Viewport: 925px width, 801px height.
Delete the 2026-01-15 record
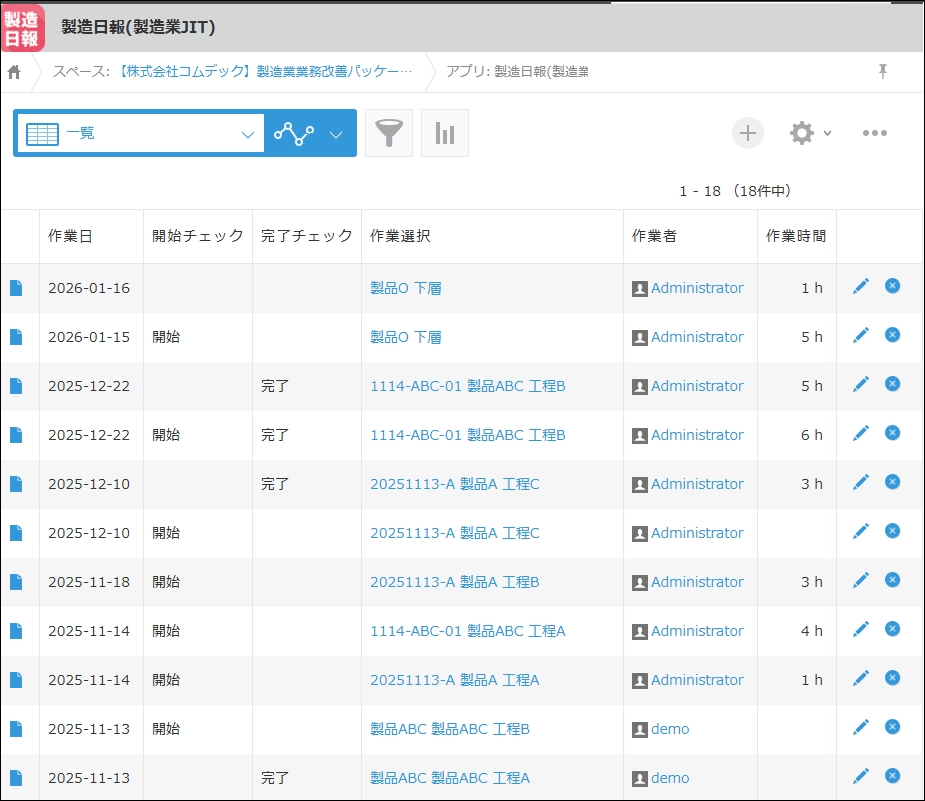tap(892, 335)
